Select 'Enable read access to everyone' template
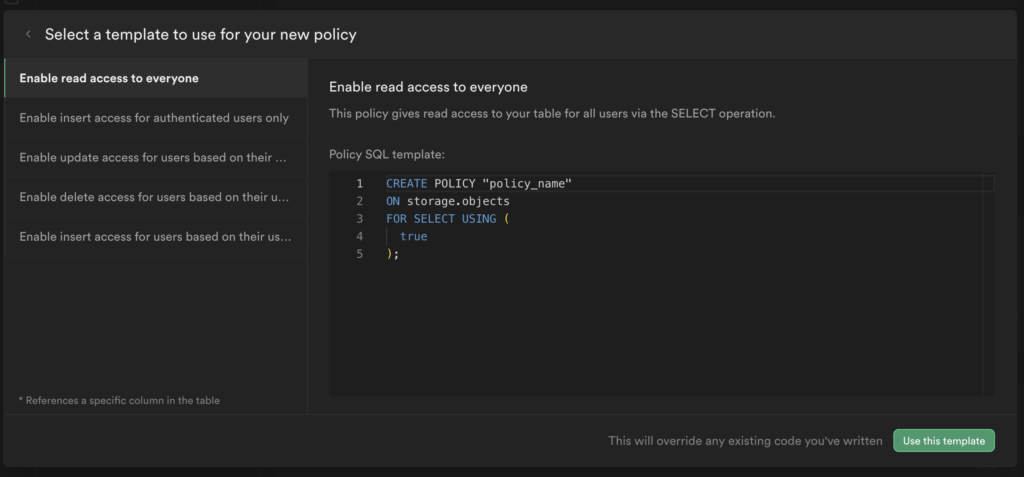The width and height of the screenshot is (1024, 477). pyautogui.click(x=109, y=78)
